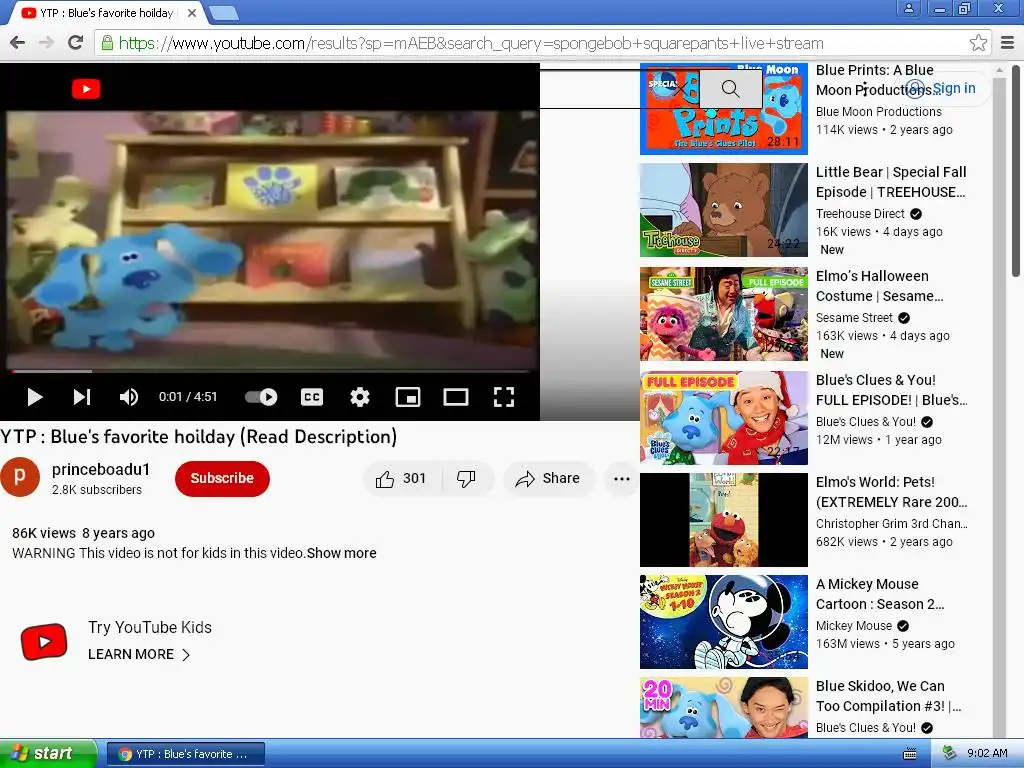
Task: Click the settings dots beside Sign in
Action: (865, 89)
